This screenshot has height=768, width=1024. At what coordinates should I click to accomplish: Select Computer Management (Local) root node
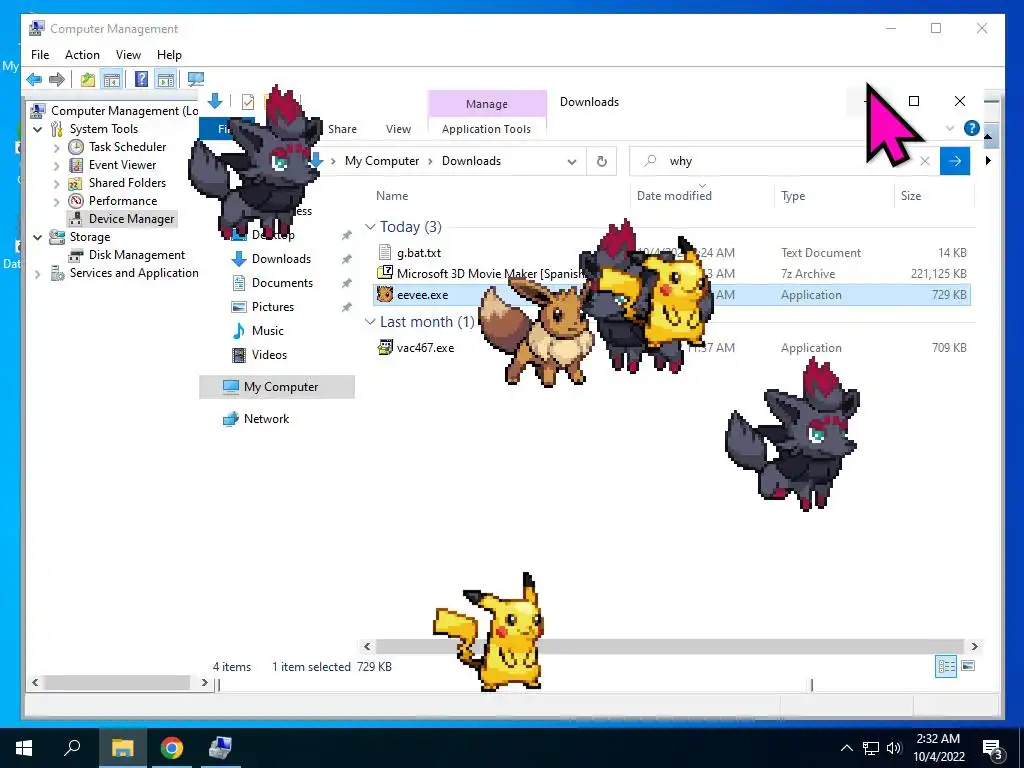click(124, 111)
